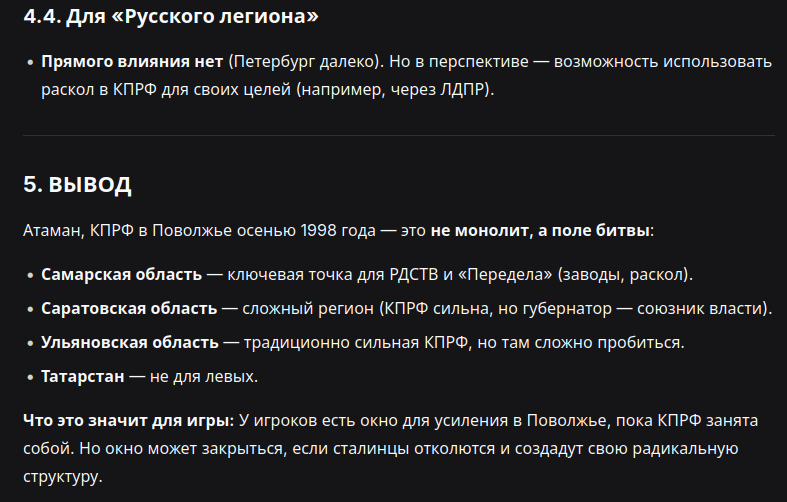
Task: Click the bold phrase "не монолит, а поле битвы"
Action: [x=541, y=230]
